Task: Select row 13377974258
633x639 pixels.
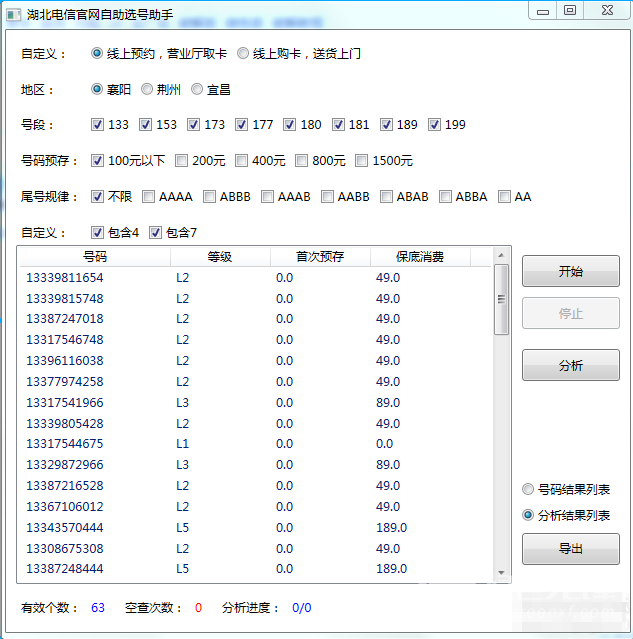Action: [255, 381]
